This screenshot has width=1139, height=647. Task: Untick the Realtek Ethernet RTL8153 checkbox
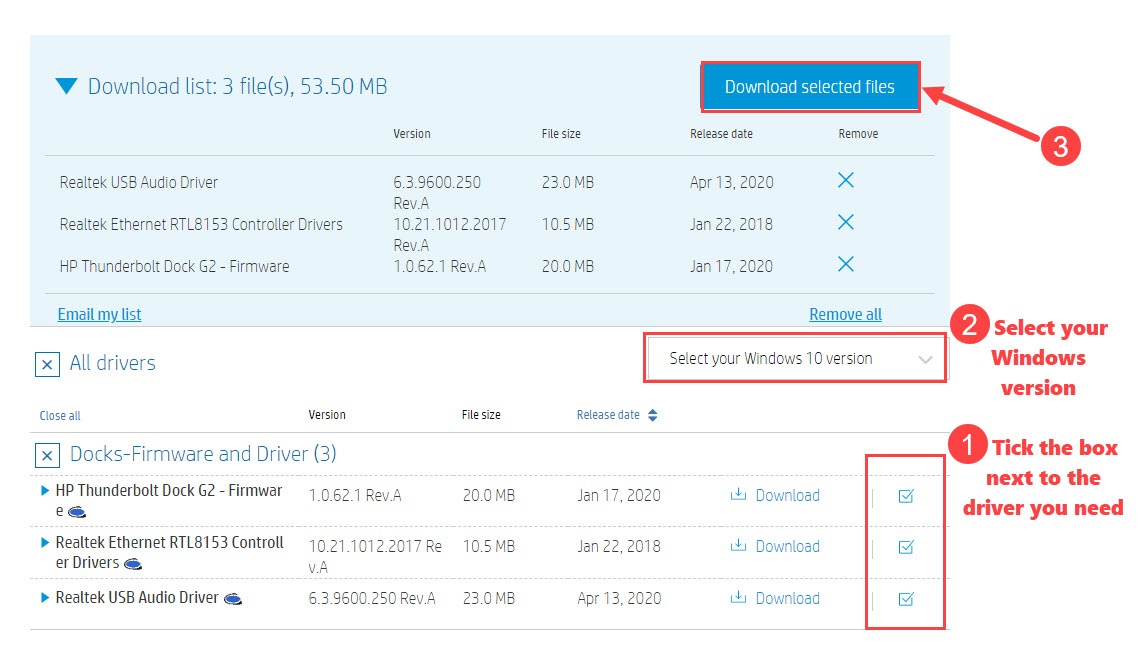coord(906,547)
